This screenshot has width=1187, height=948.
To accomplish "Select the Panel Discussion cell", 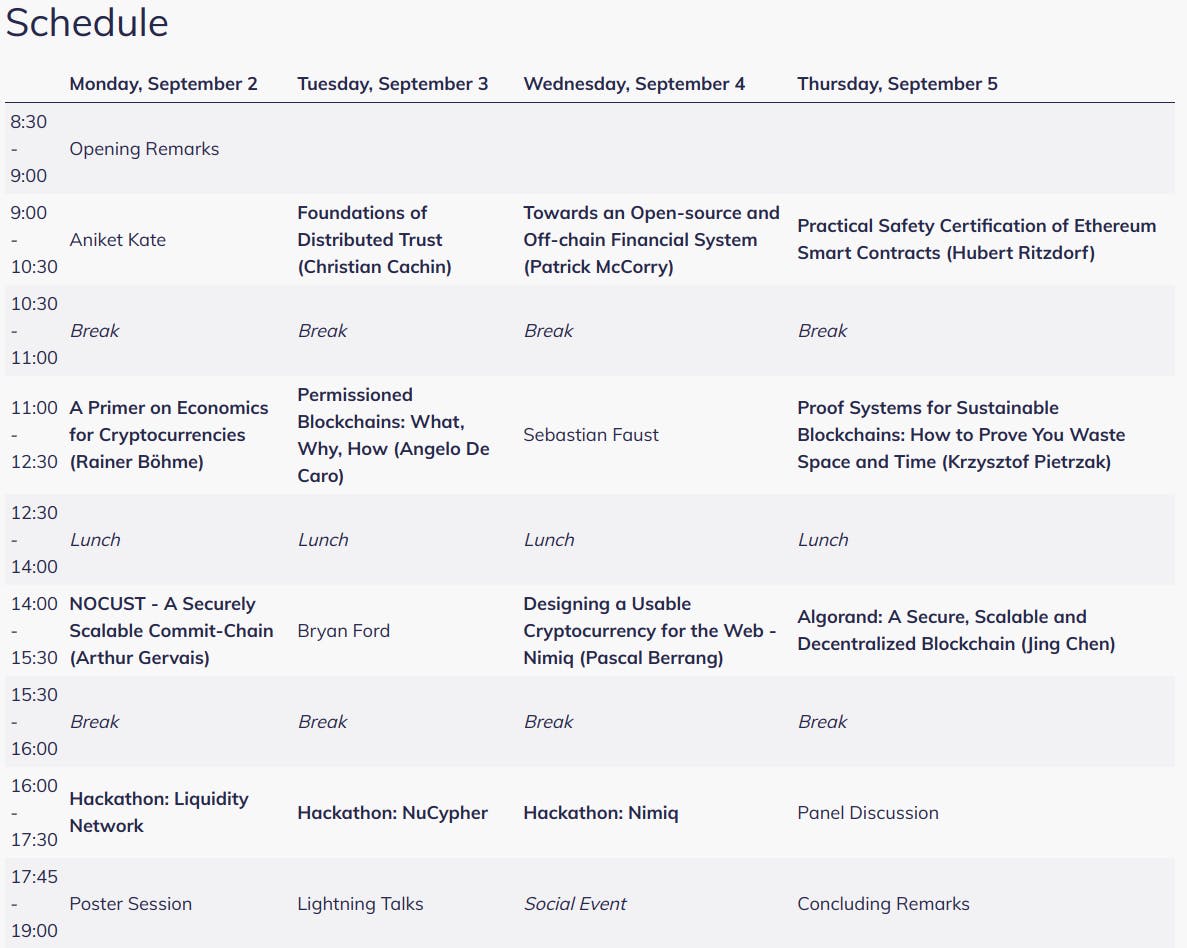I will [x=868, y=812].
